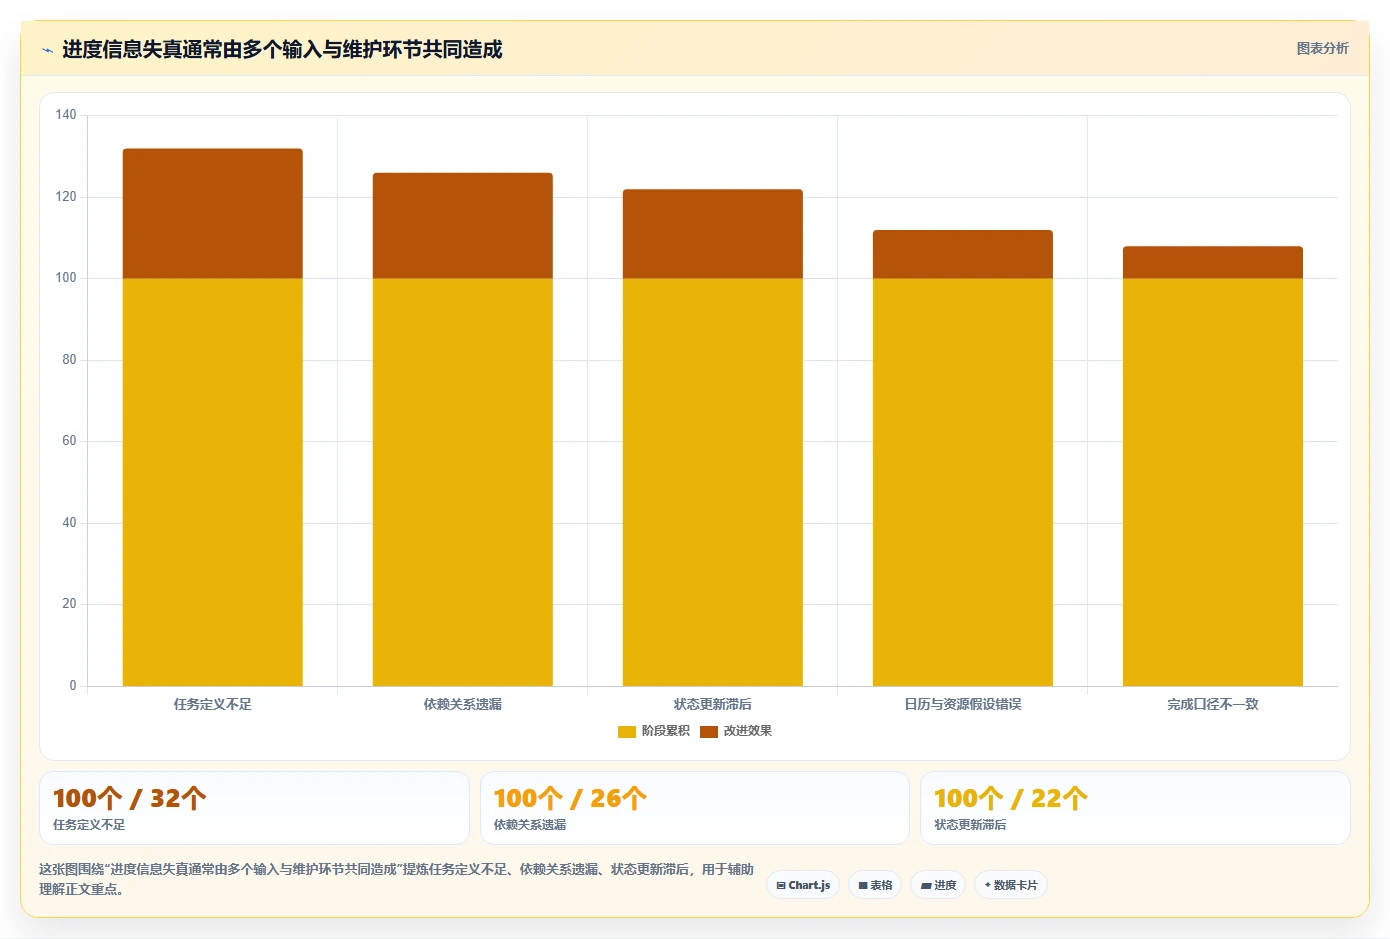Viewport: 1390px width, 939px height.
Task: Click the yellow bar for 状态更新滞后
Action: pyautogui.click(x=713, y=482)
